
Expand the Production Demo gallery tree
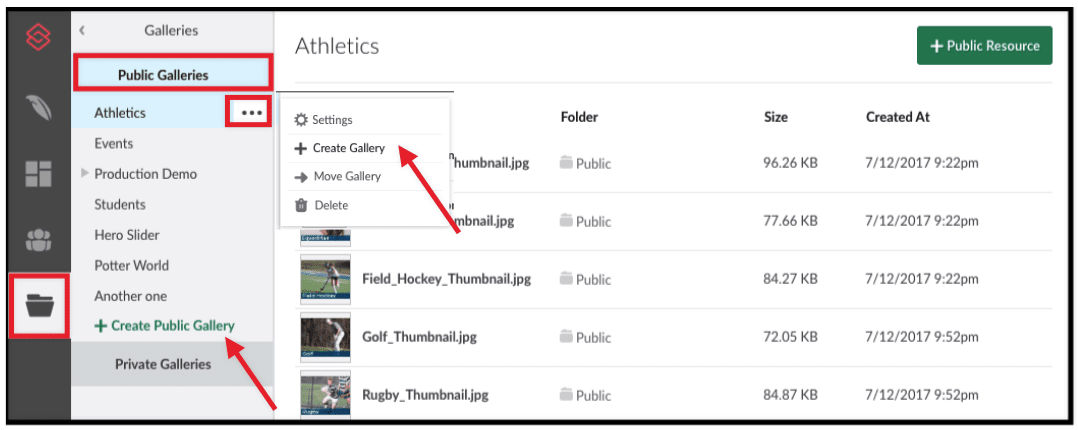(85, 174)
